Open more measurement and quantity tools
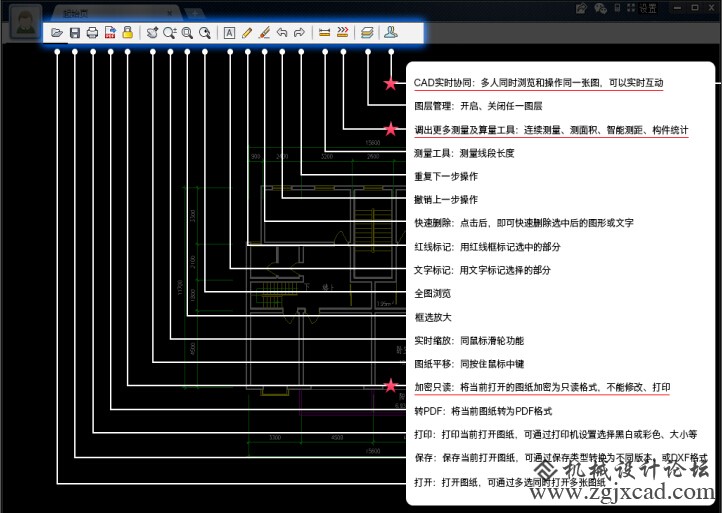The image size is (722, 513). coord(343,32)
